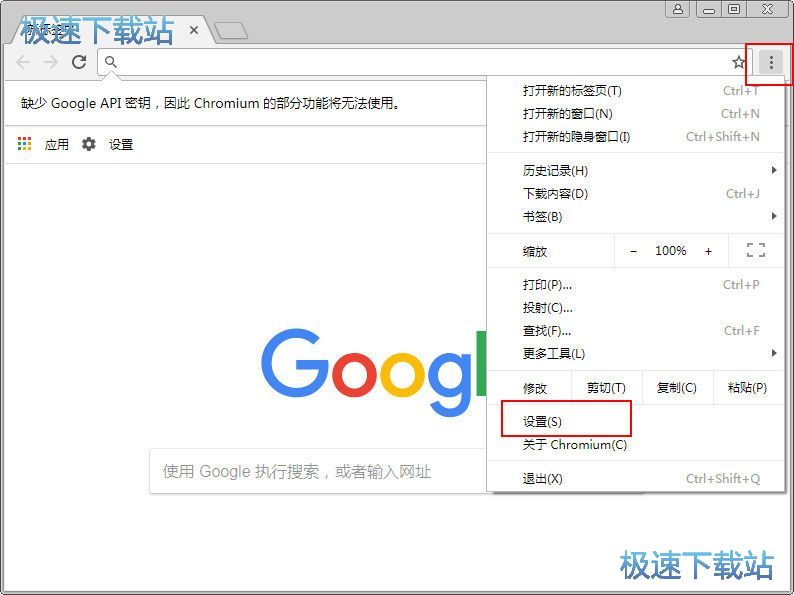Click the back navigation arrow
The image size is (794, 595).
pos(23,62)
